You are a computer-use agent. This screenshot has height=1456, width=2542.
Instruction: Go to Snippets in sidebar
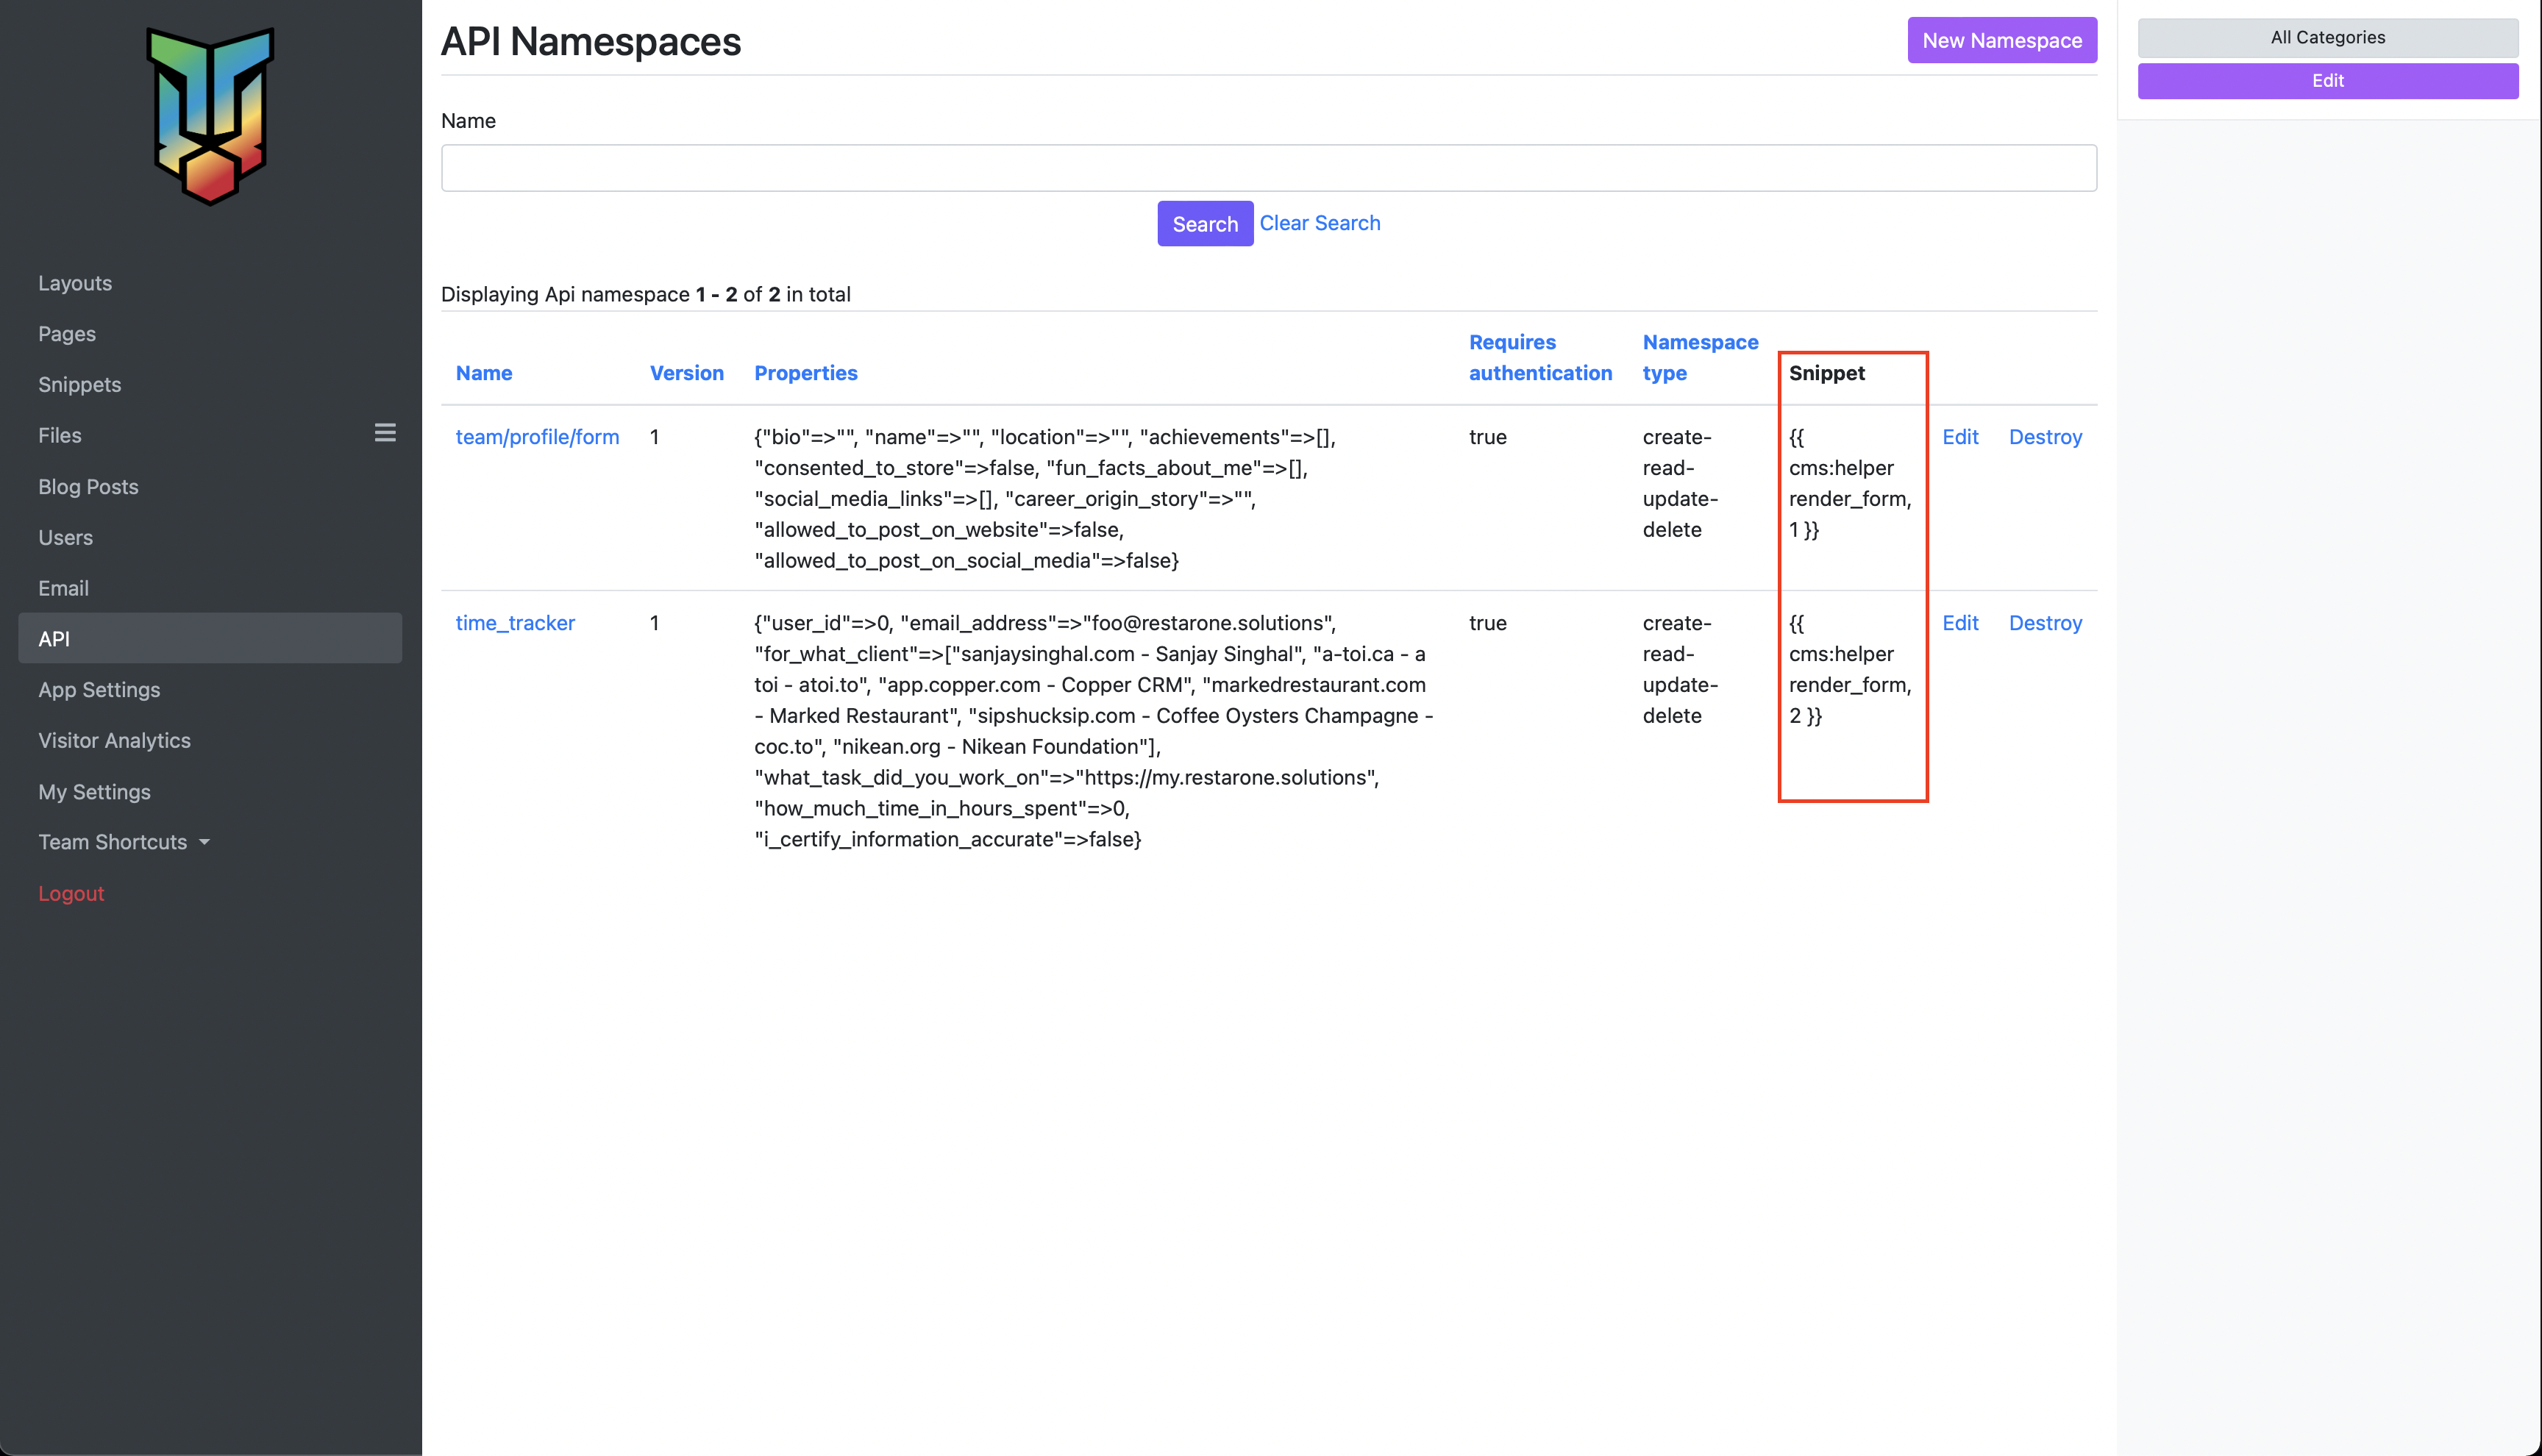click(79, 384)
